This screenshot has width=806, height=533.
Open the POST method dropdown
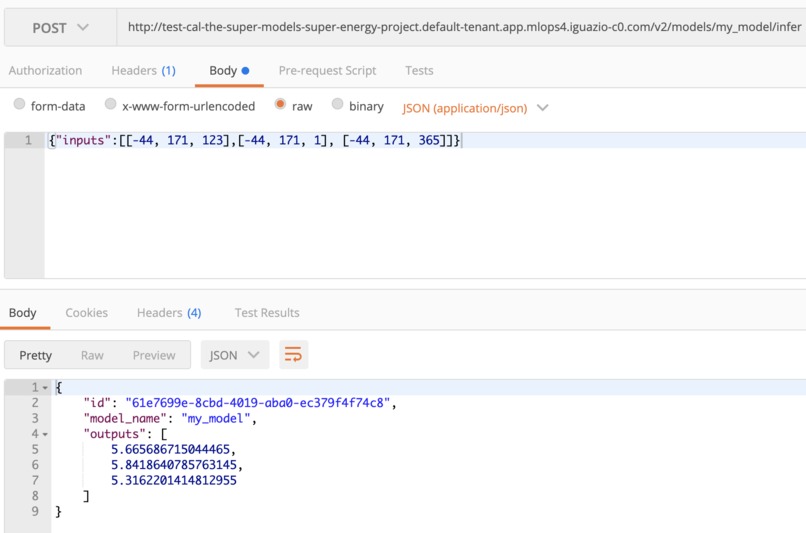(x=60, y=28)
